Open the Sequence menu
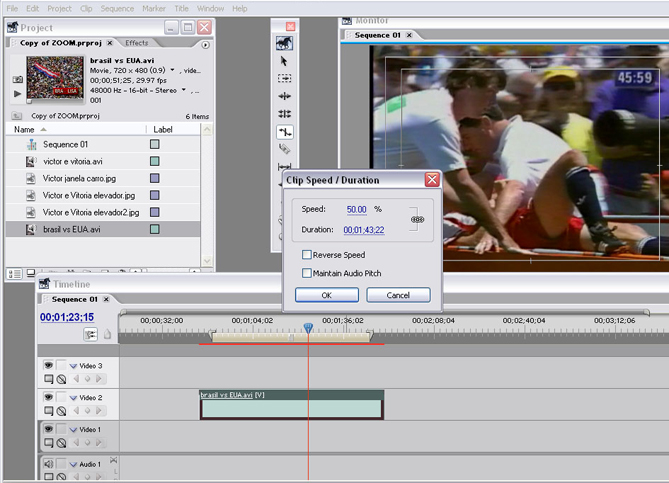The image size is (669, 483). (117, 8)
